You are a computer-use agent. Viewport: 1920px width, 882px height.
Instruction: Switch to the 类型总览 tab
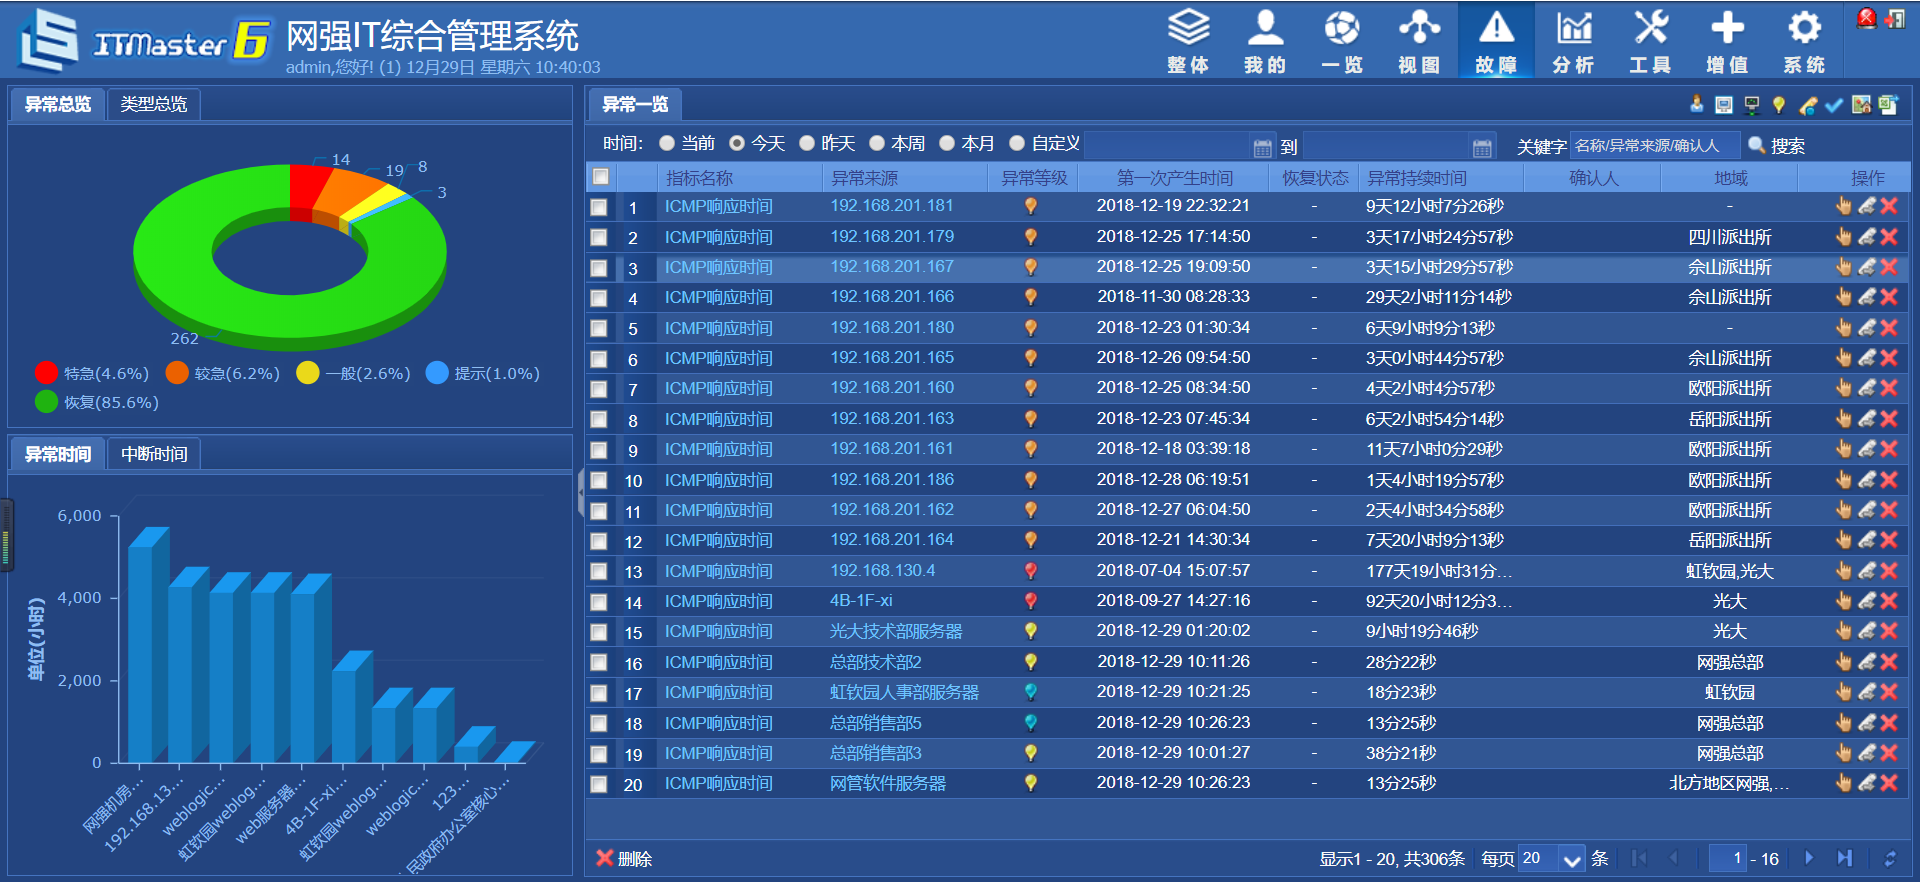click(154, 104)
